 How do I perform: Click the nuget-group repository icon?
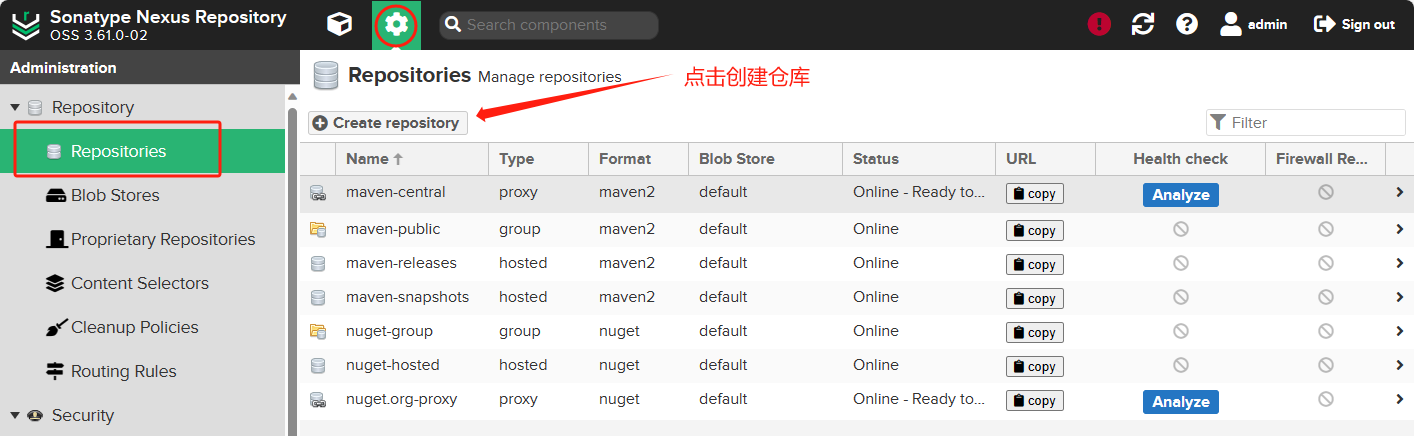tap(318, 332)
